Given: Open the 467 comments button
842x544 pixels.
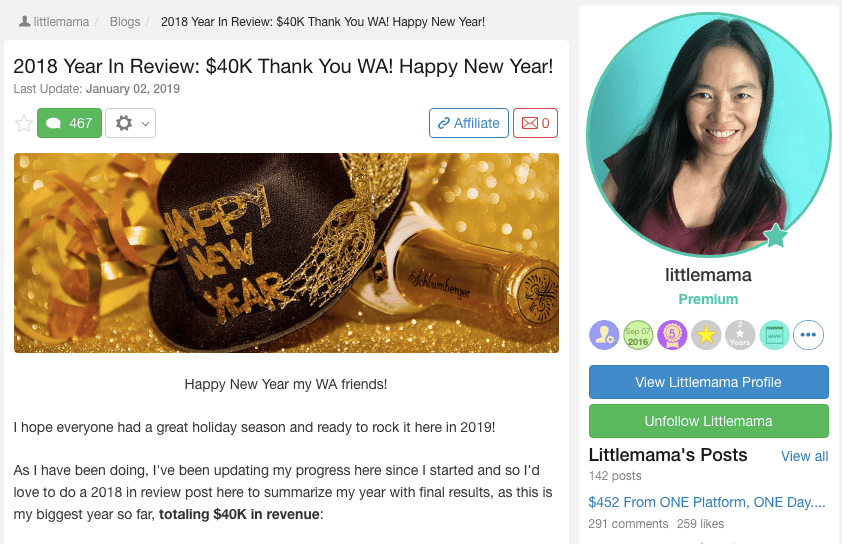Looking at the screenshot, I should [x=69, y=123].
